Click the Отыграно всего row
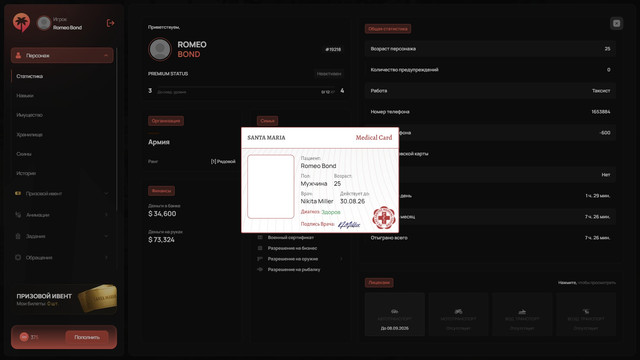Viewport: 640px width, 360px height. pyautogui.click(x=490, y=238)
